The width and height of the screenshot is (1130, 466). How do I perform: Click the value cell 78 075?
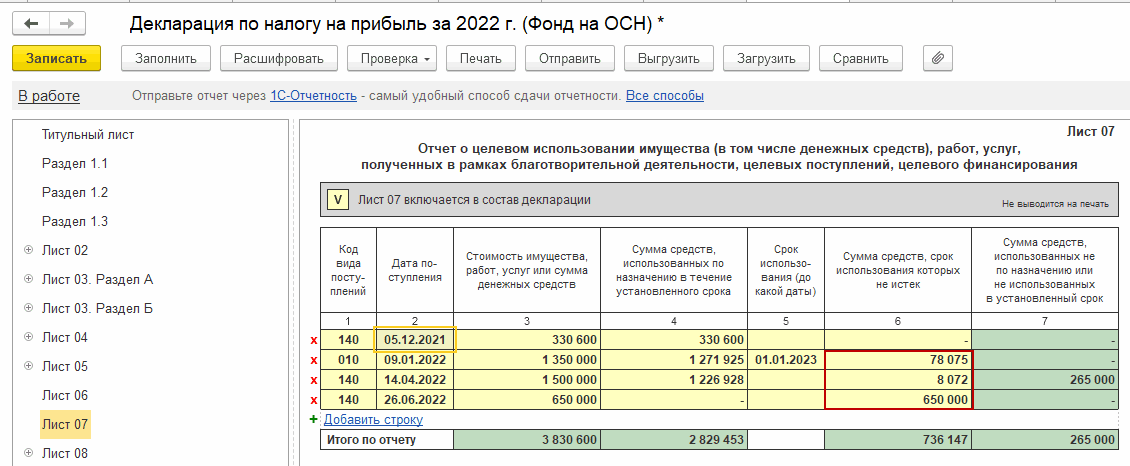click(899, 360)
